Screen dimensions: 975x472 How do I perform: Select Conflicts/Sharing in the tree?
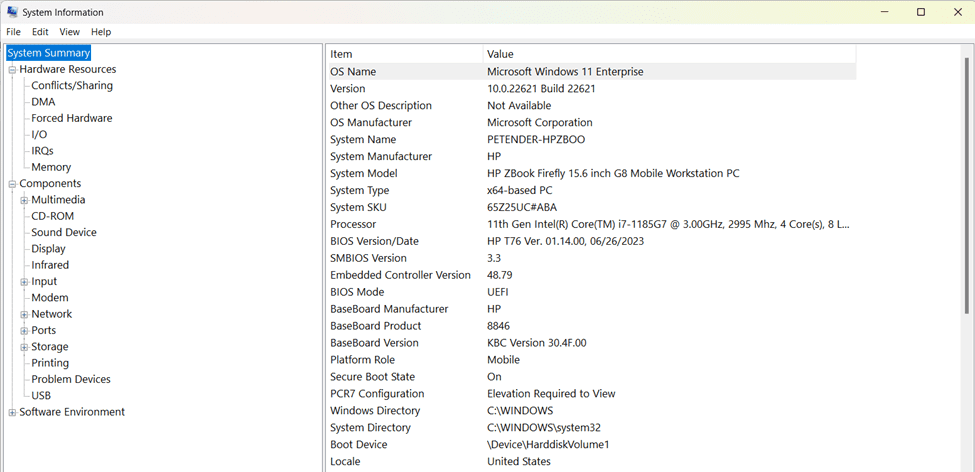72,85
